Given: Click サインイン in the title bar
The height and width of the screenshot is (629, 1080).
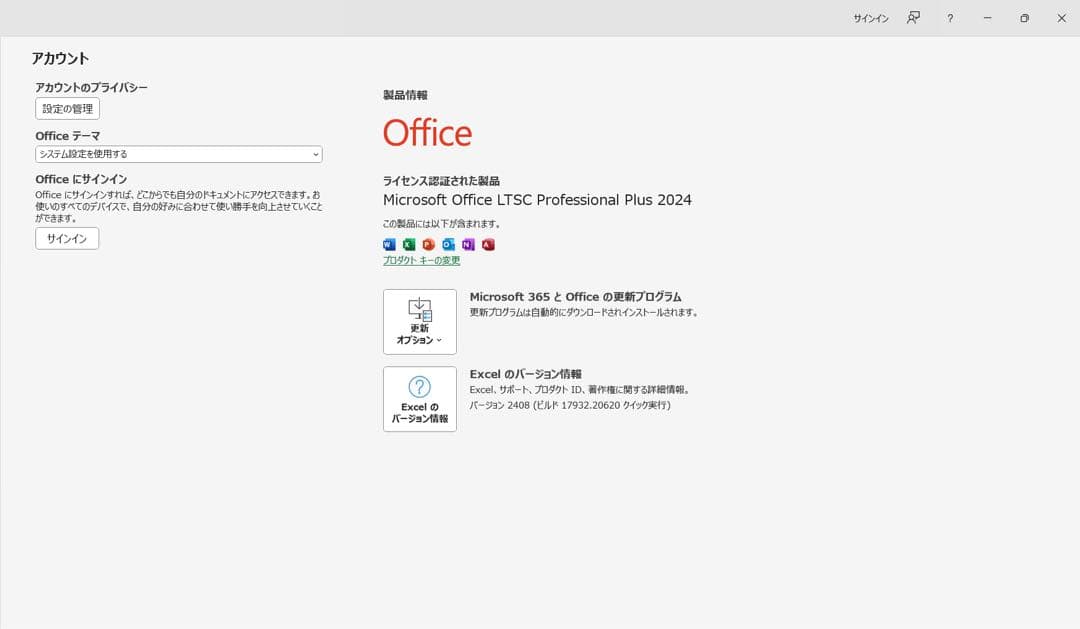Looking at the screenshot, I should coord(869,18).
